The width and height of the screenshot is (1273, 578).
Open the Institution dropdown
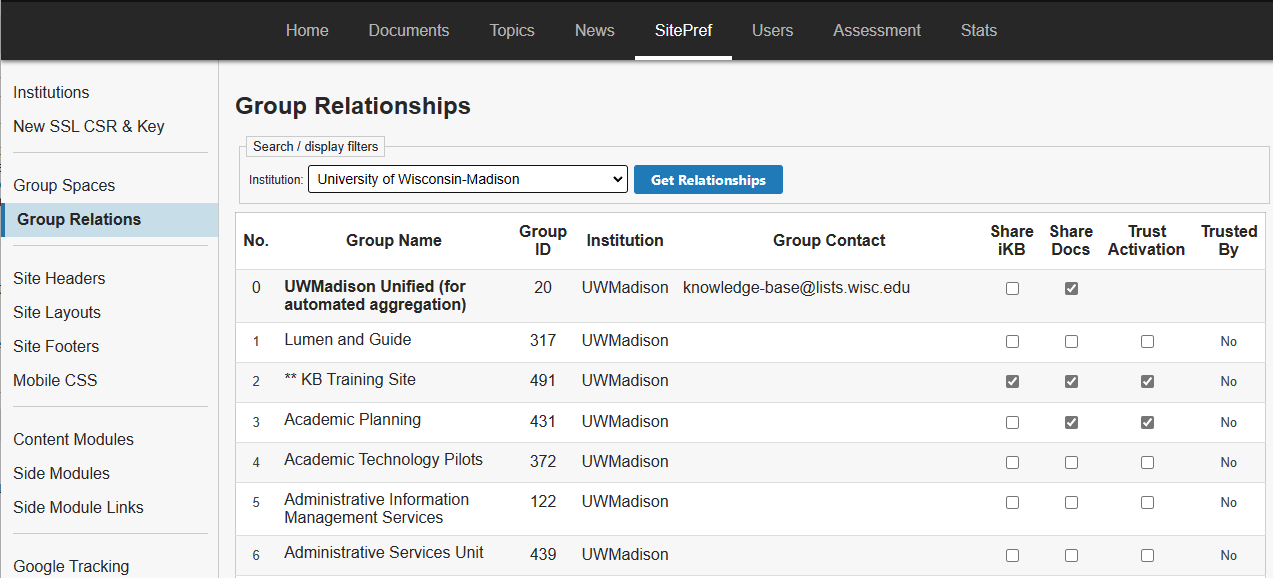point(467,180)
